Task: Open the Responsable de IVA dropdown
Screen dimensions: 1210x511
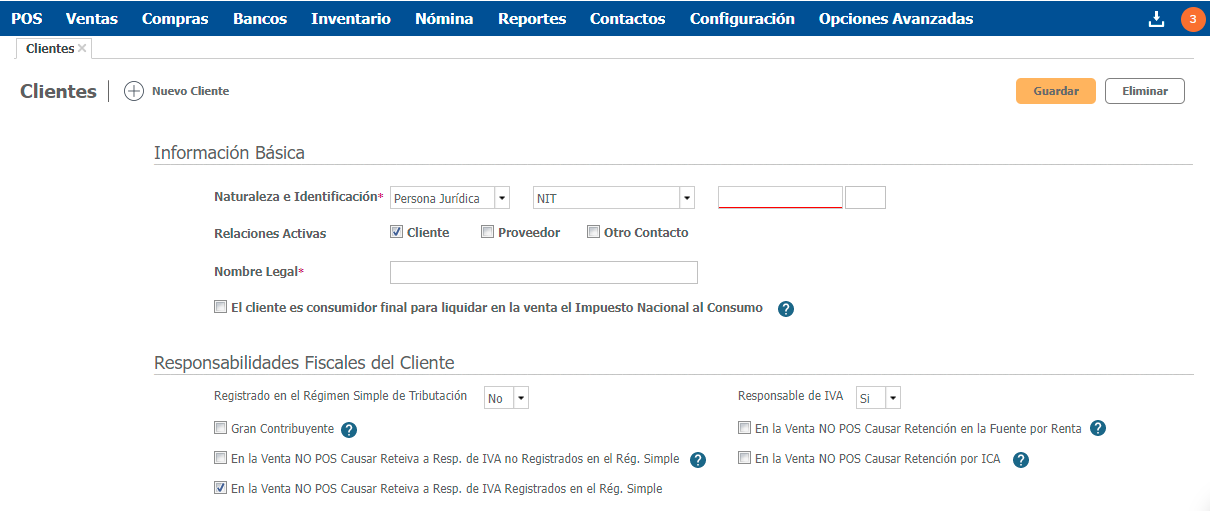Action: 892,398
